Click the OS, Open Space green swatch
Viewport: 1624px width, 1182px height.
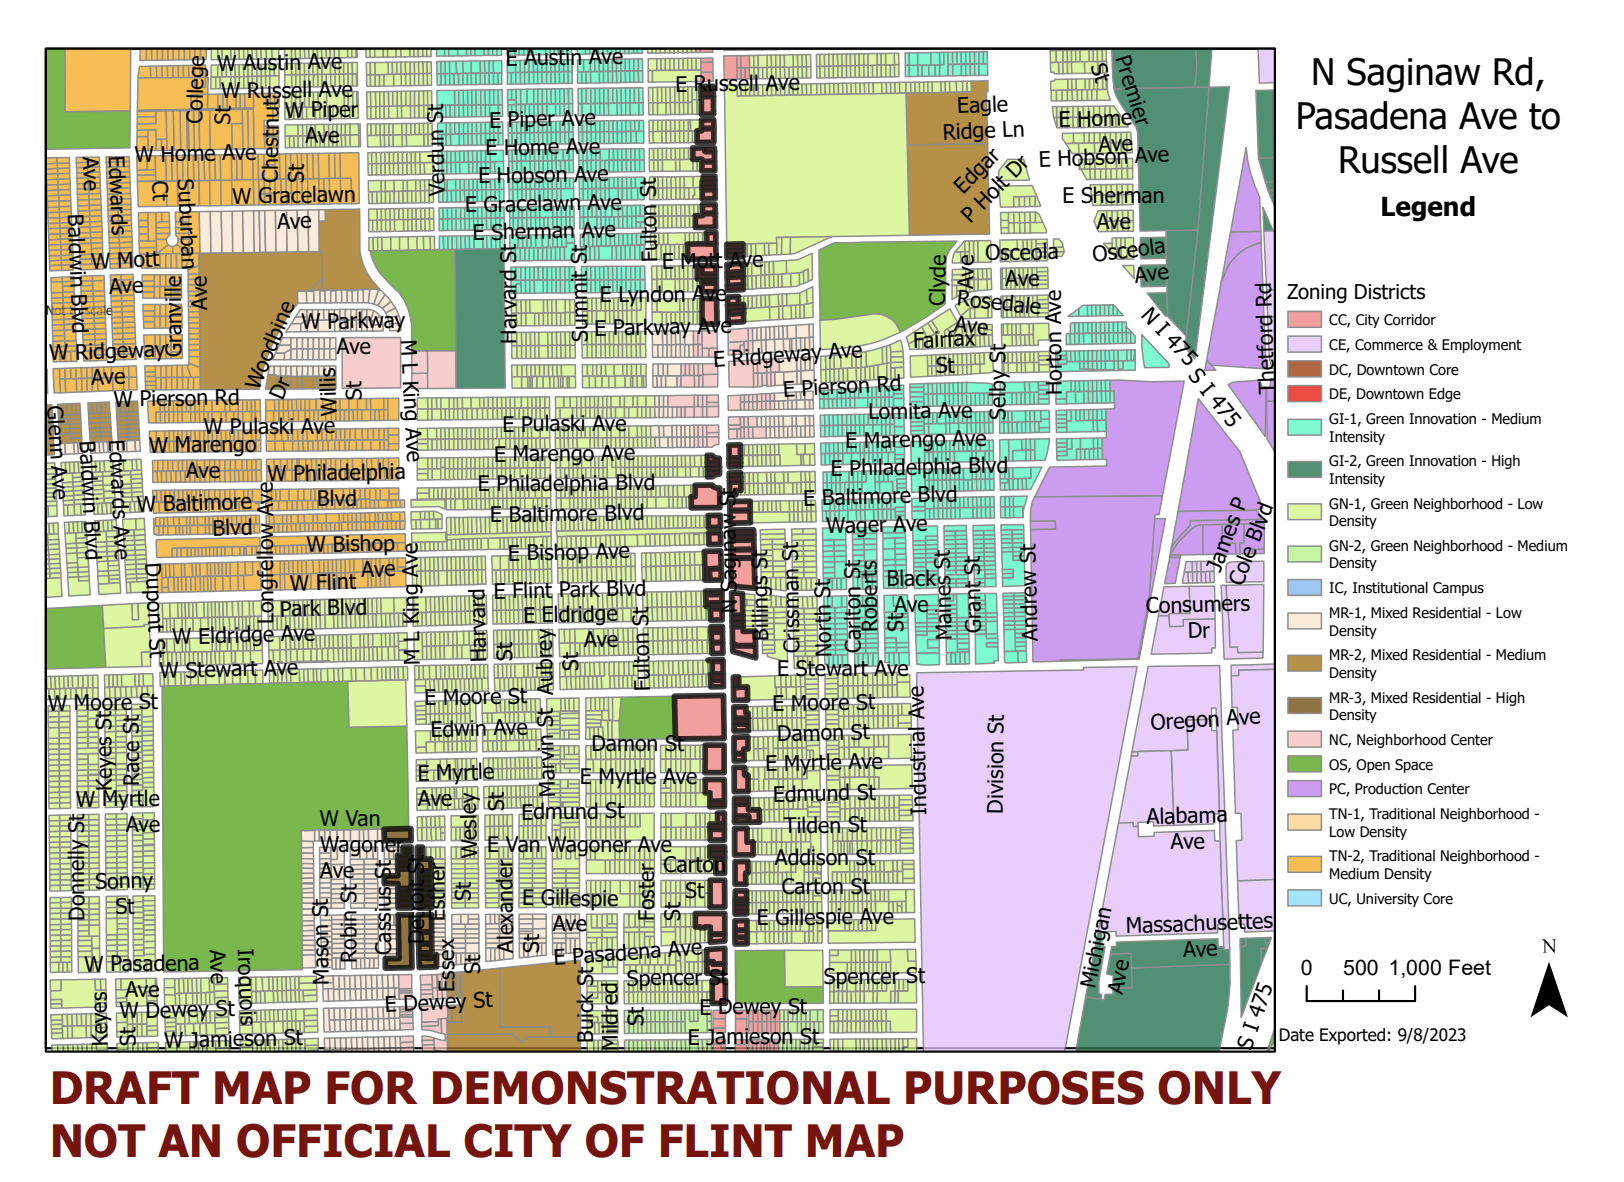[1304, 765]
